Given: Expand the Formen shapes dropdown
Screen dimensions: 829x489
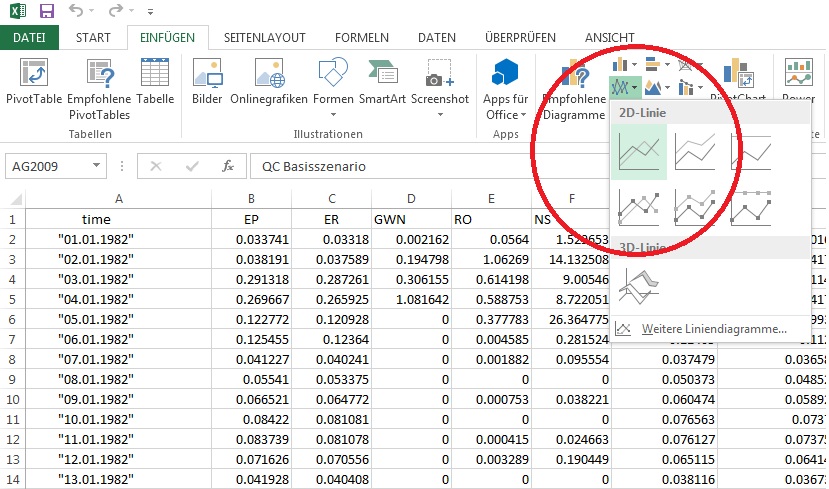Looking at the screenshot, I should [333, 114].
